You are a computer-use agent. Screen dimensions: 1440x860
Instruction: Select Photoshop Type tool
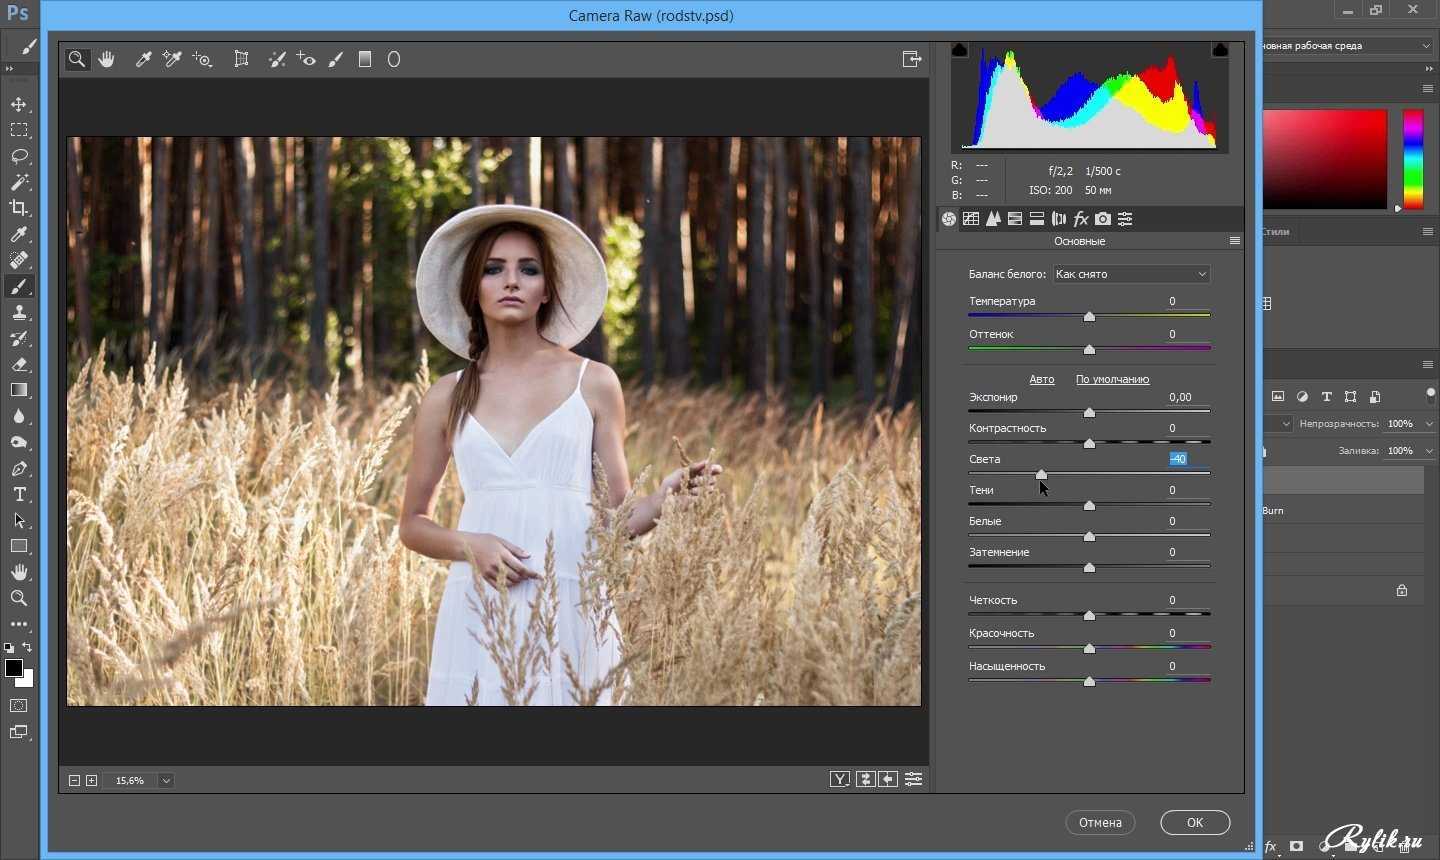(19, 494)
